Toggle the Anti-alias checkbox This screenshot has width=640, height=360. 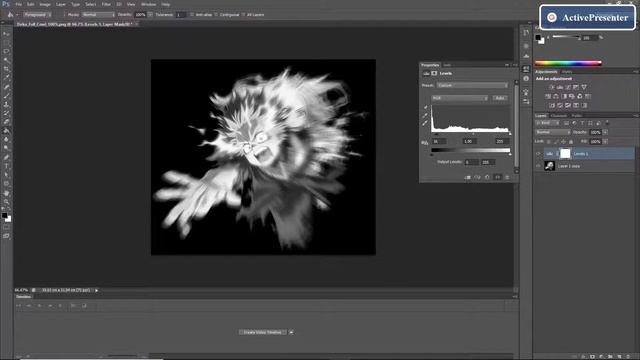(192, 15)
